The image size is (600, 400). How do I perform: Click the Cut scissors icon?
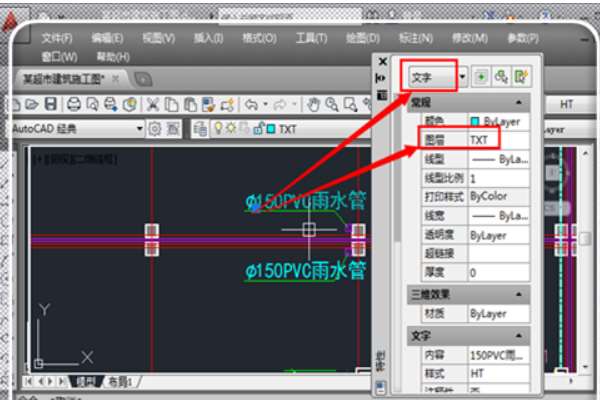pyautogui.click(x=153, y=104)
